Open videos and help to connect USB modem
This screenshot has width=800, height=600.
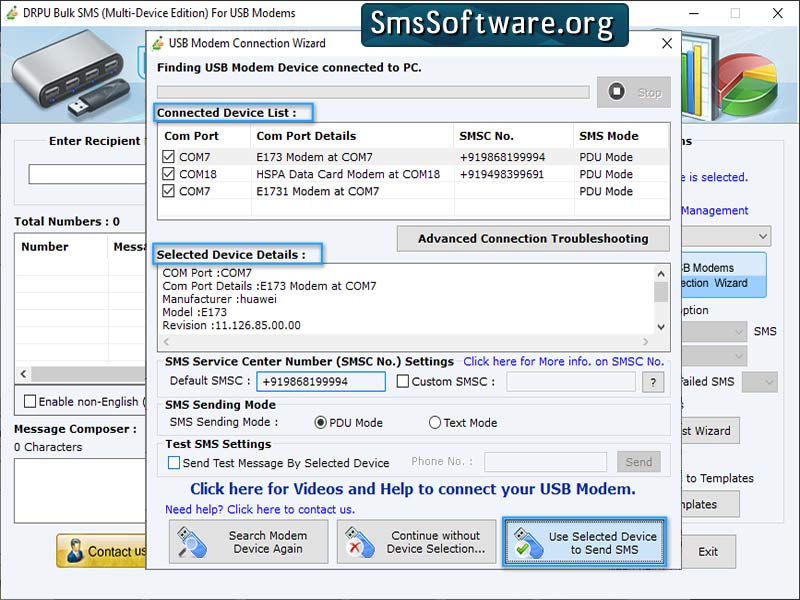413,489
